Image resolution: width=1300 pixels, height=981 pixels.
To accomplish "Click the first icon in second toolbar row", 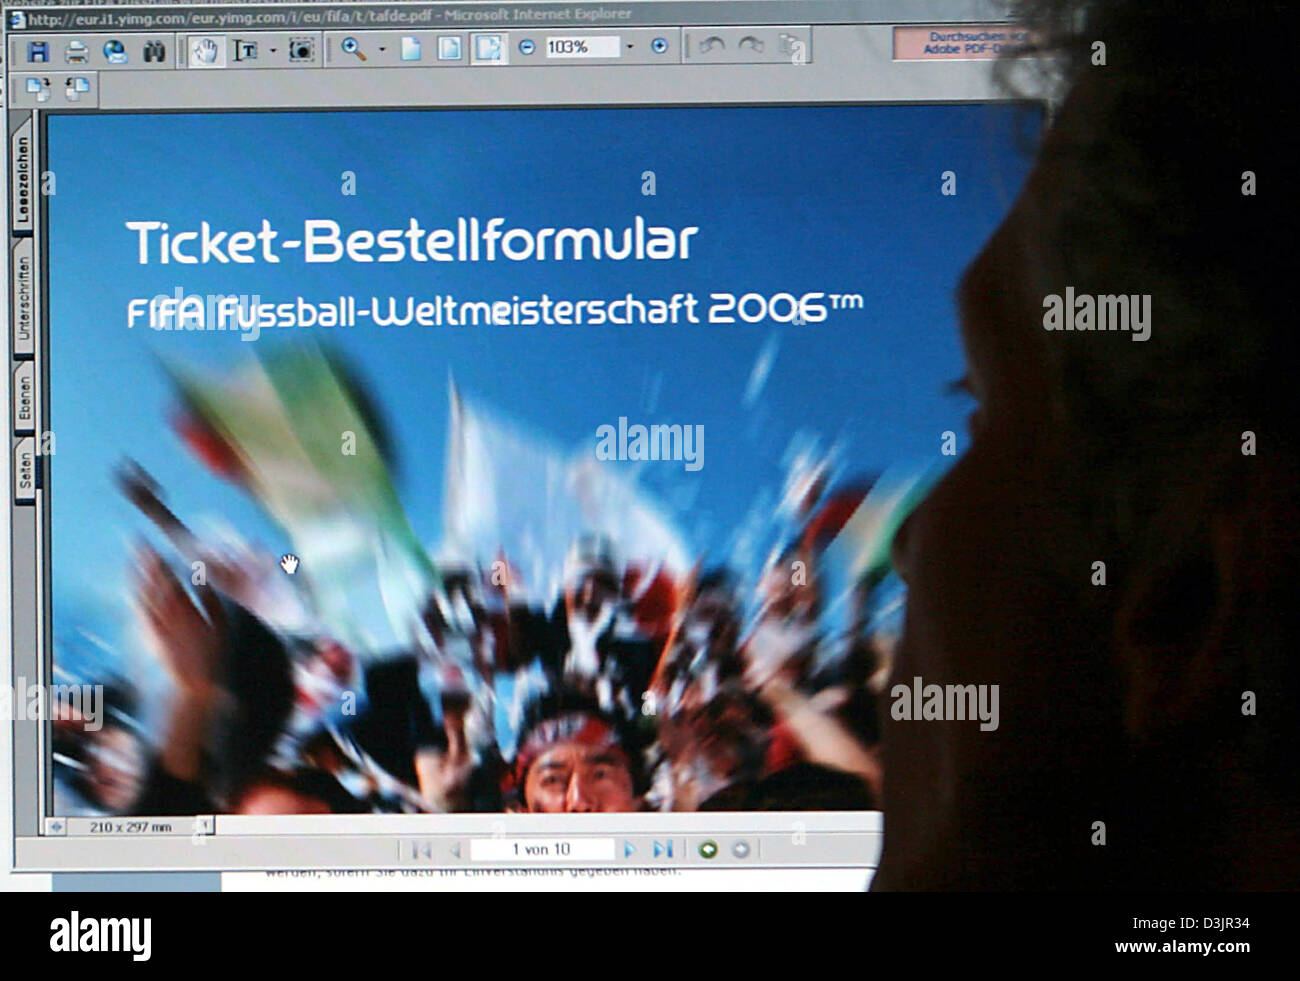I will [38, 89].
